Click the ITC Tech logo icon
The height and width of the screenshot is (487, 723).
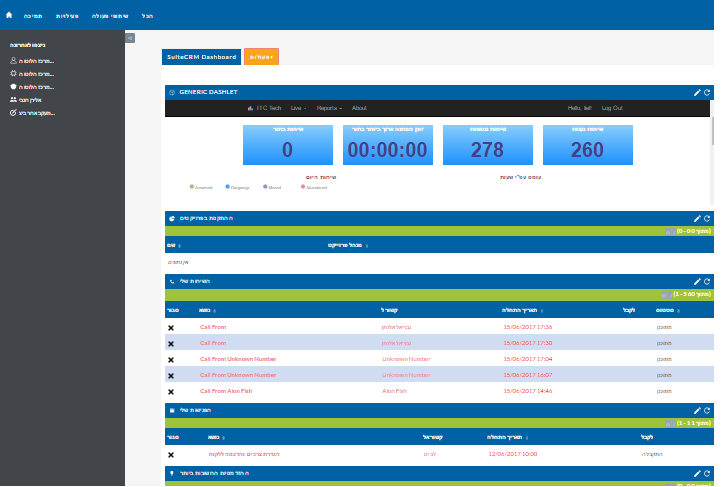coord(250,108)
